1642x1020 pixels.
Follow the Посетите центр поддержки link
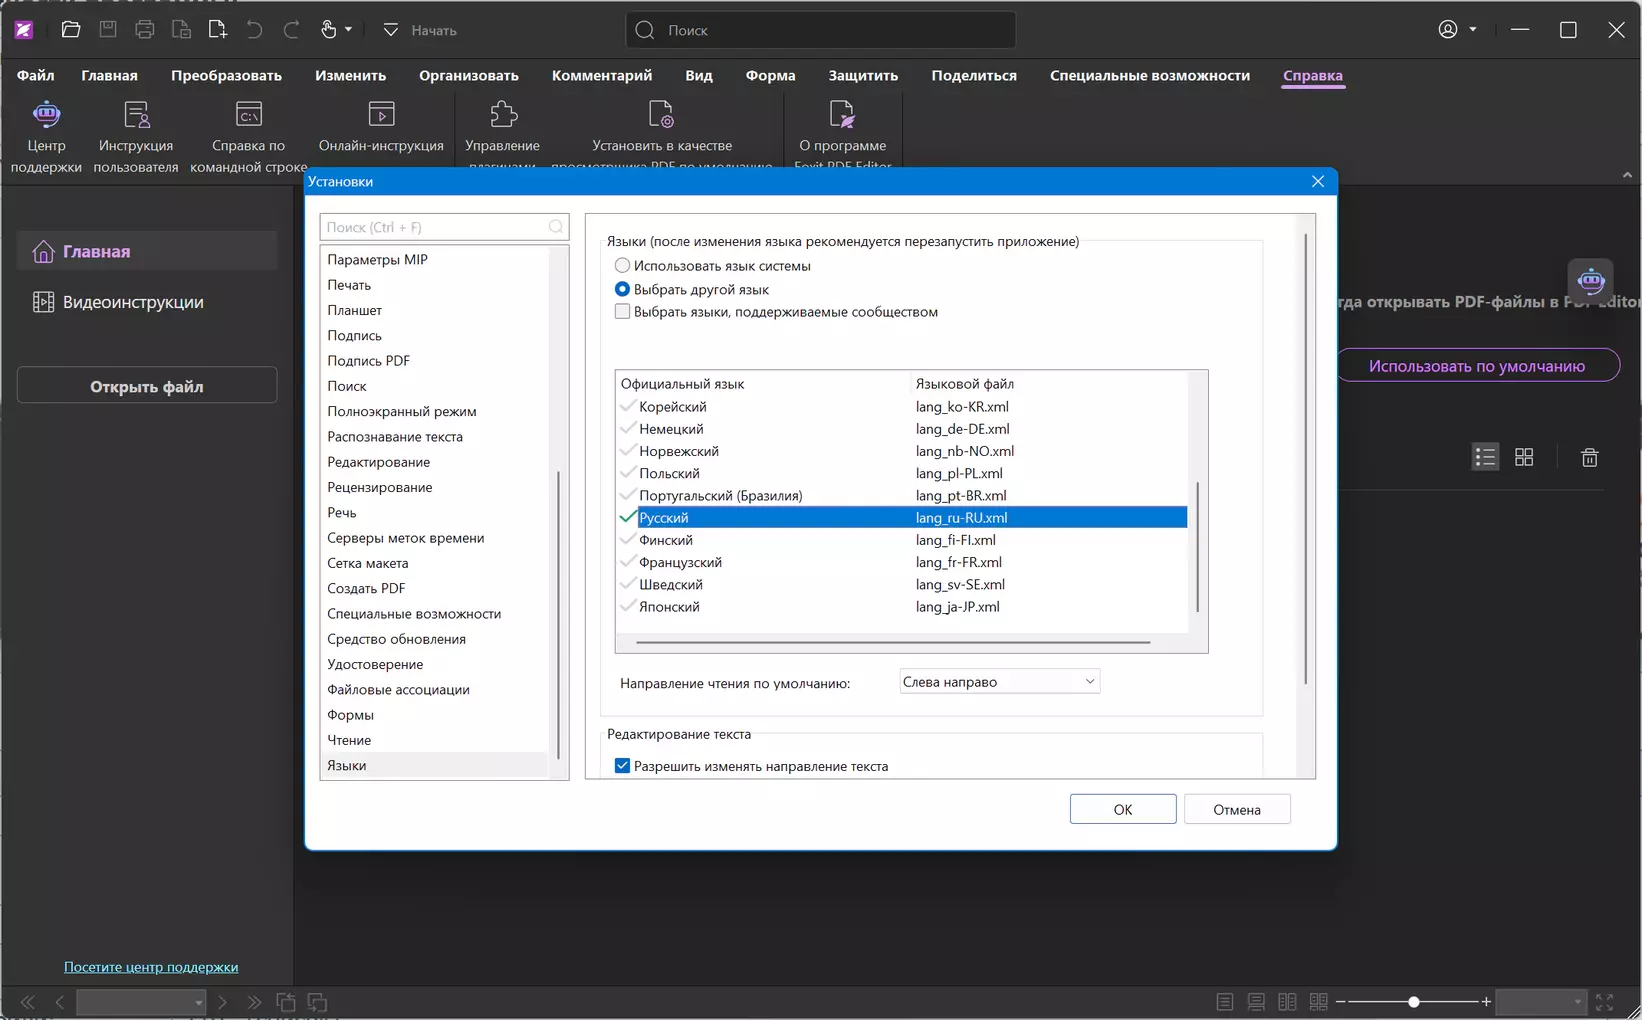point(151,967)
